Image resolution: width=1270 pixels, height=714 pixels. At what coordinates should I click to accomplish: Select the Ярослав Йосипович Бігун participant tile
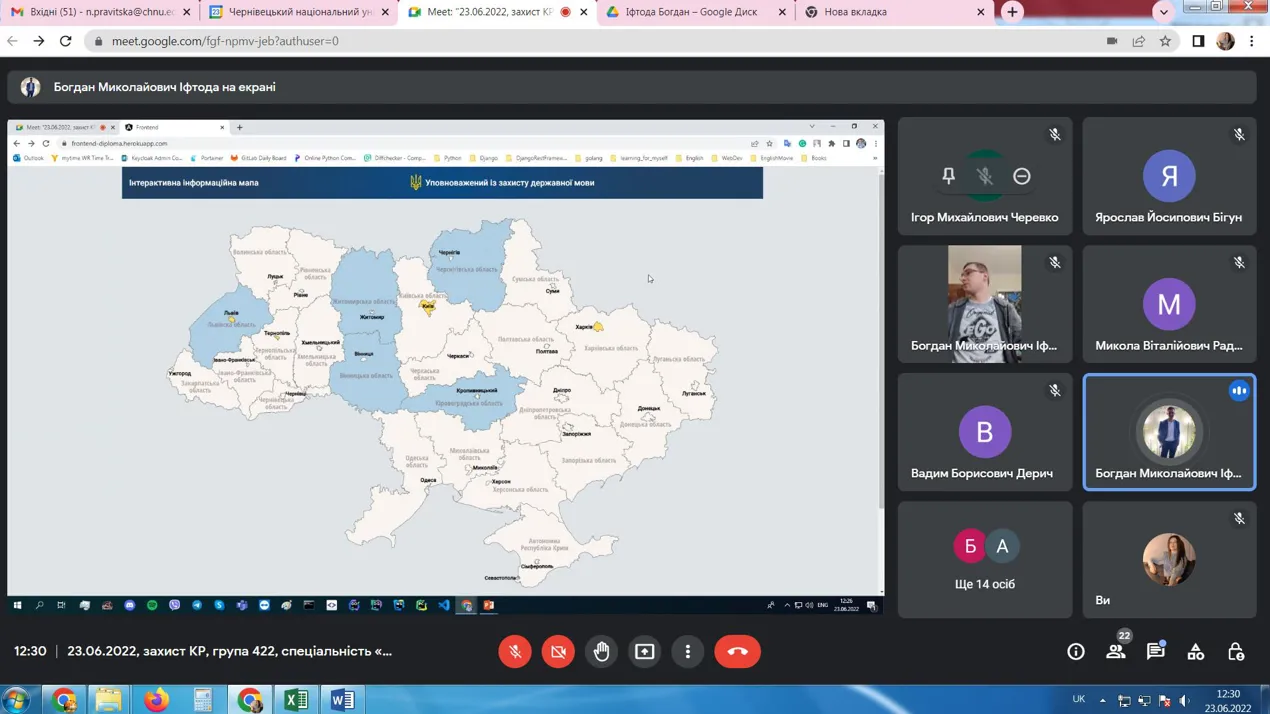[x=1169, y=176]
